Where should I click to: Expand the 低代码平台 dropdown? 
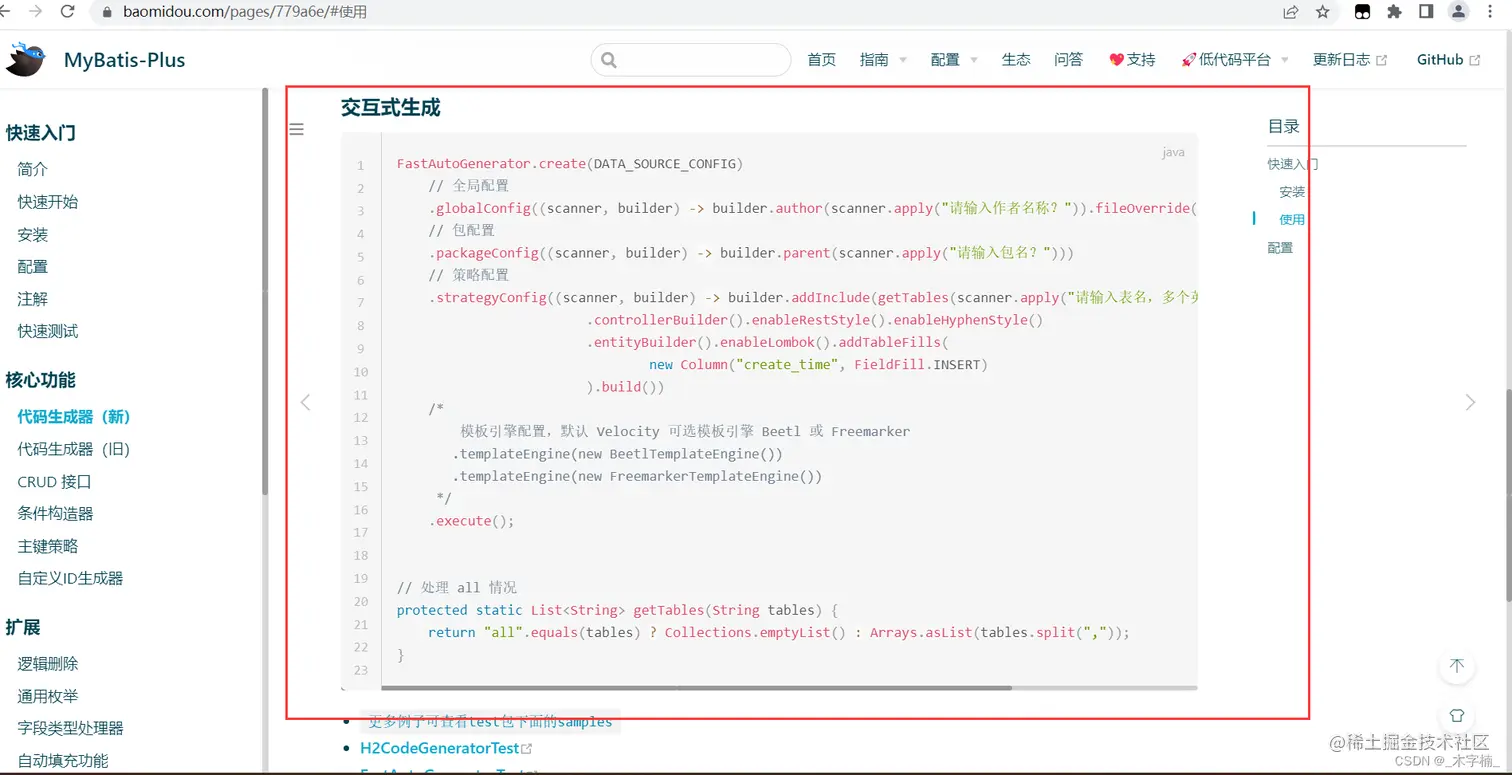[1235, 60]
